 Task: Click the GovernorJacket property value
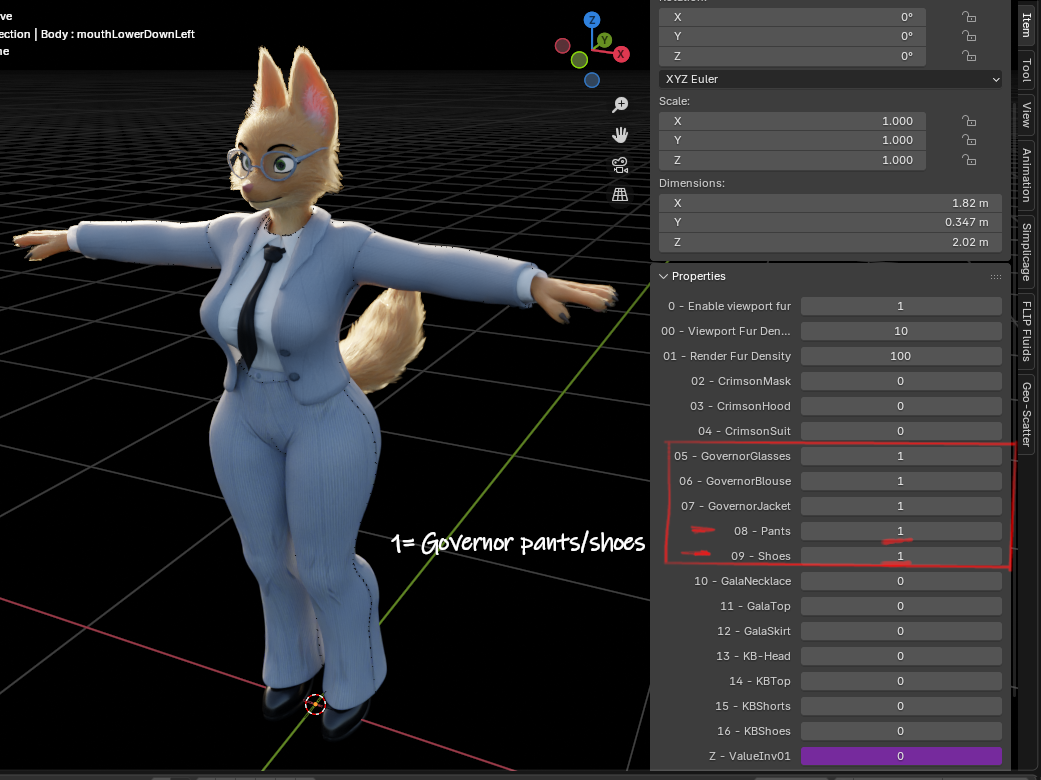click(x=901, y=506)
